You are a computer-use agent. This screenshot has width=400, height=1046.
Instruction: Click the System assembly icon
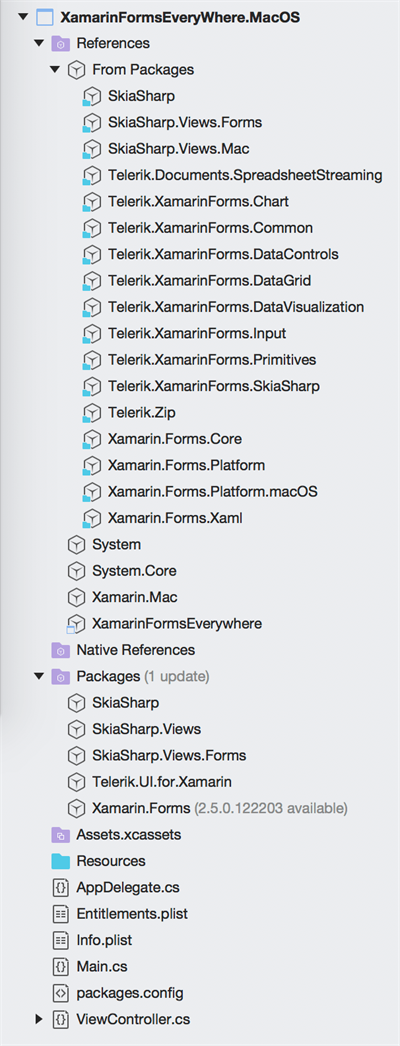click(x=77, y=545)
